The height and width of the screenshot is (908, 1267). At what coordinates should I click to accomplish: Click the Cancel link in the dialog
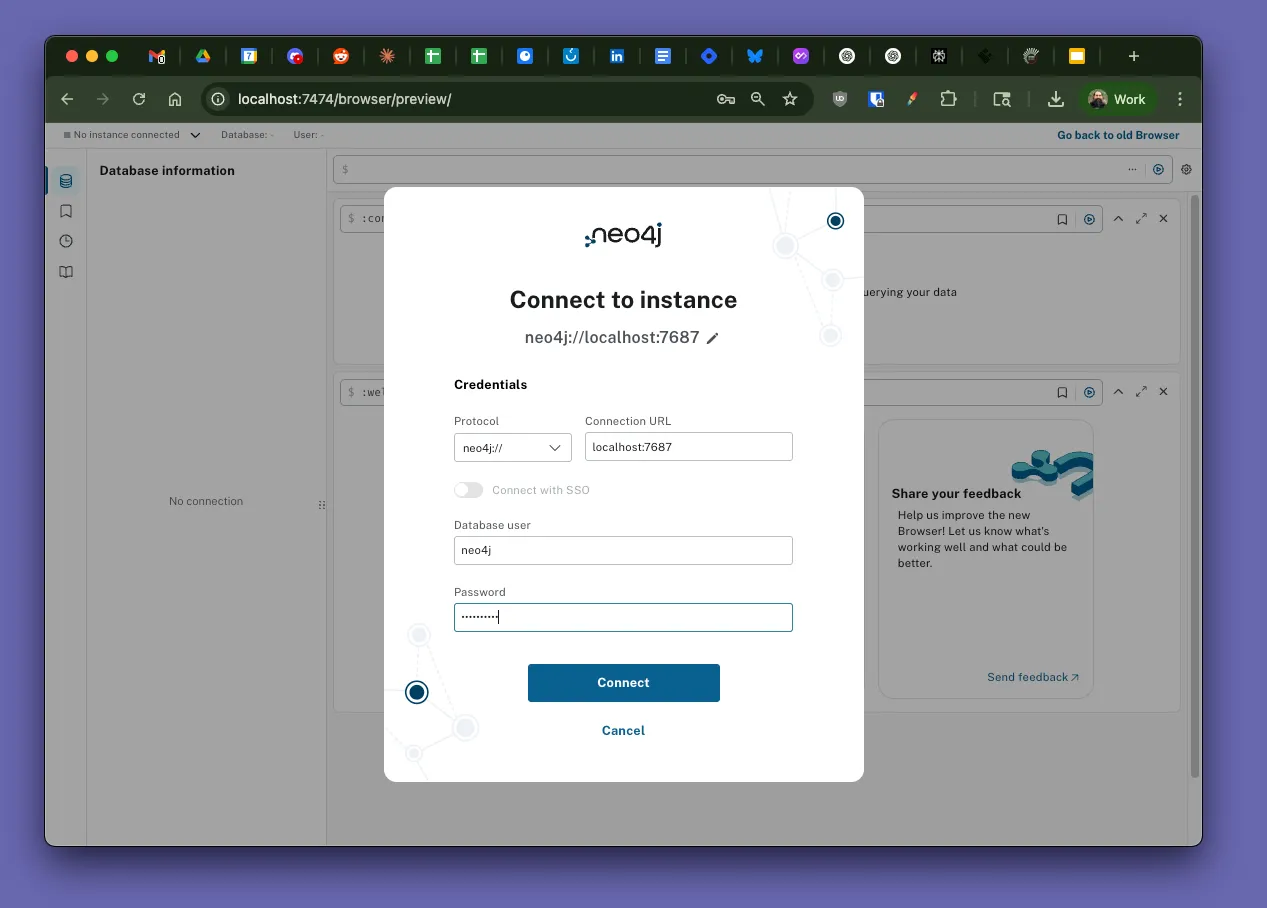tap(623, 731)
